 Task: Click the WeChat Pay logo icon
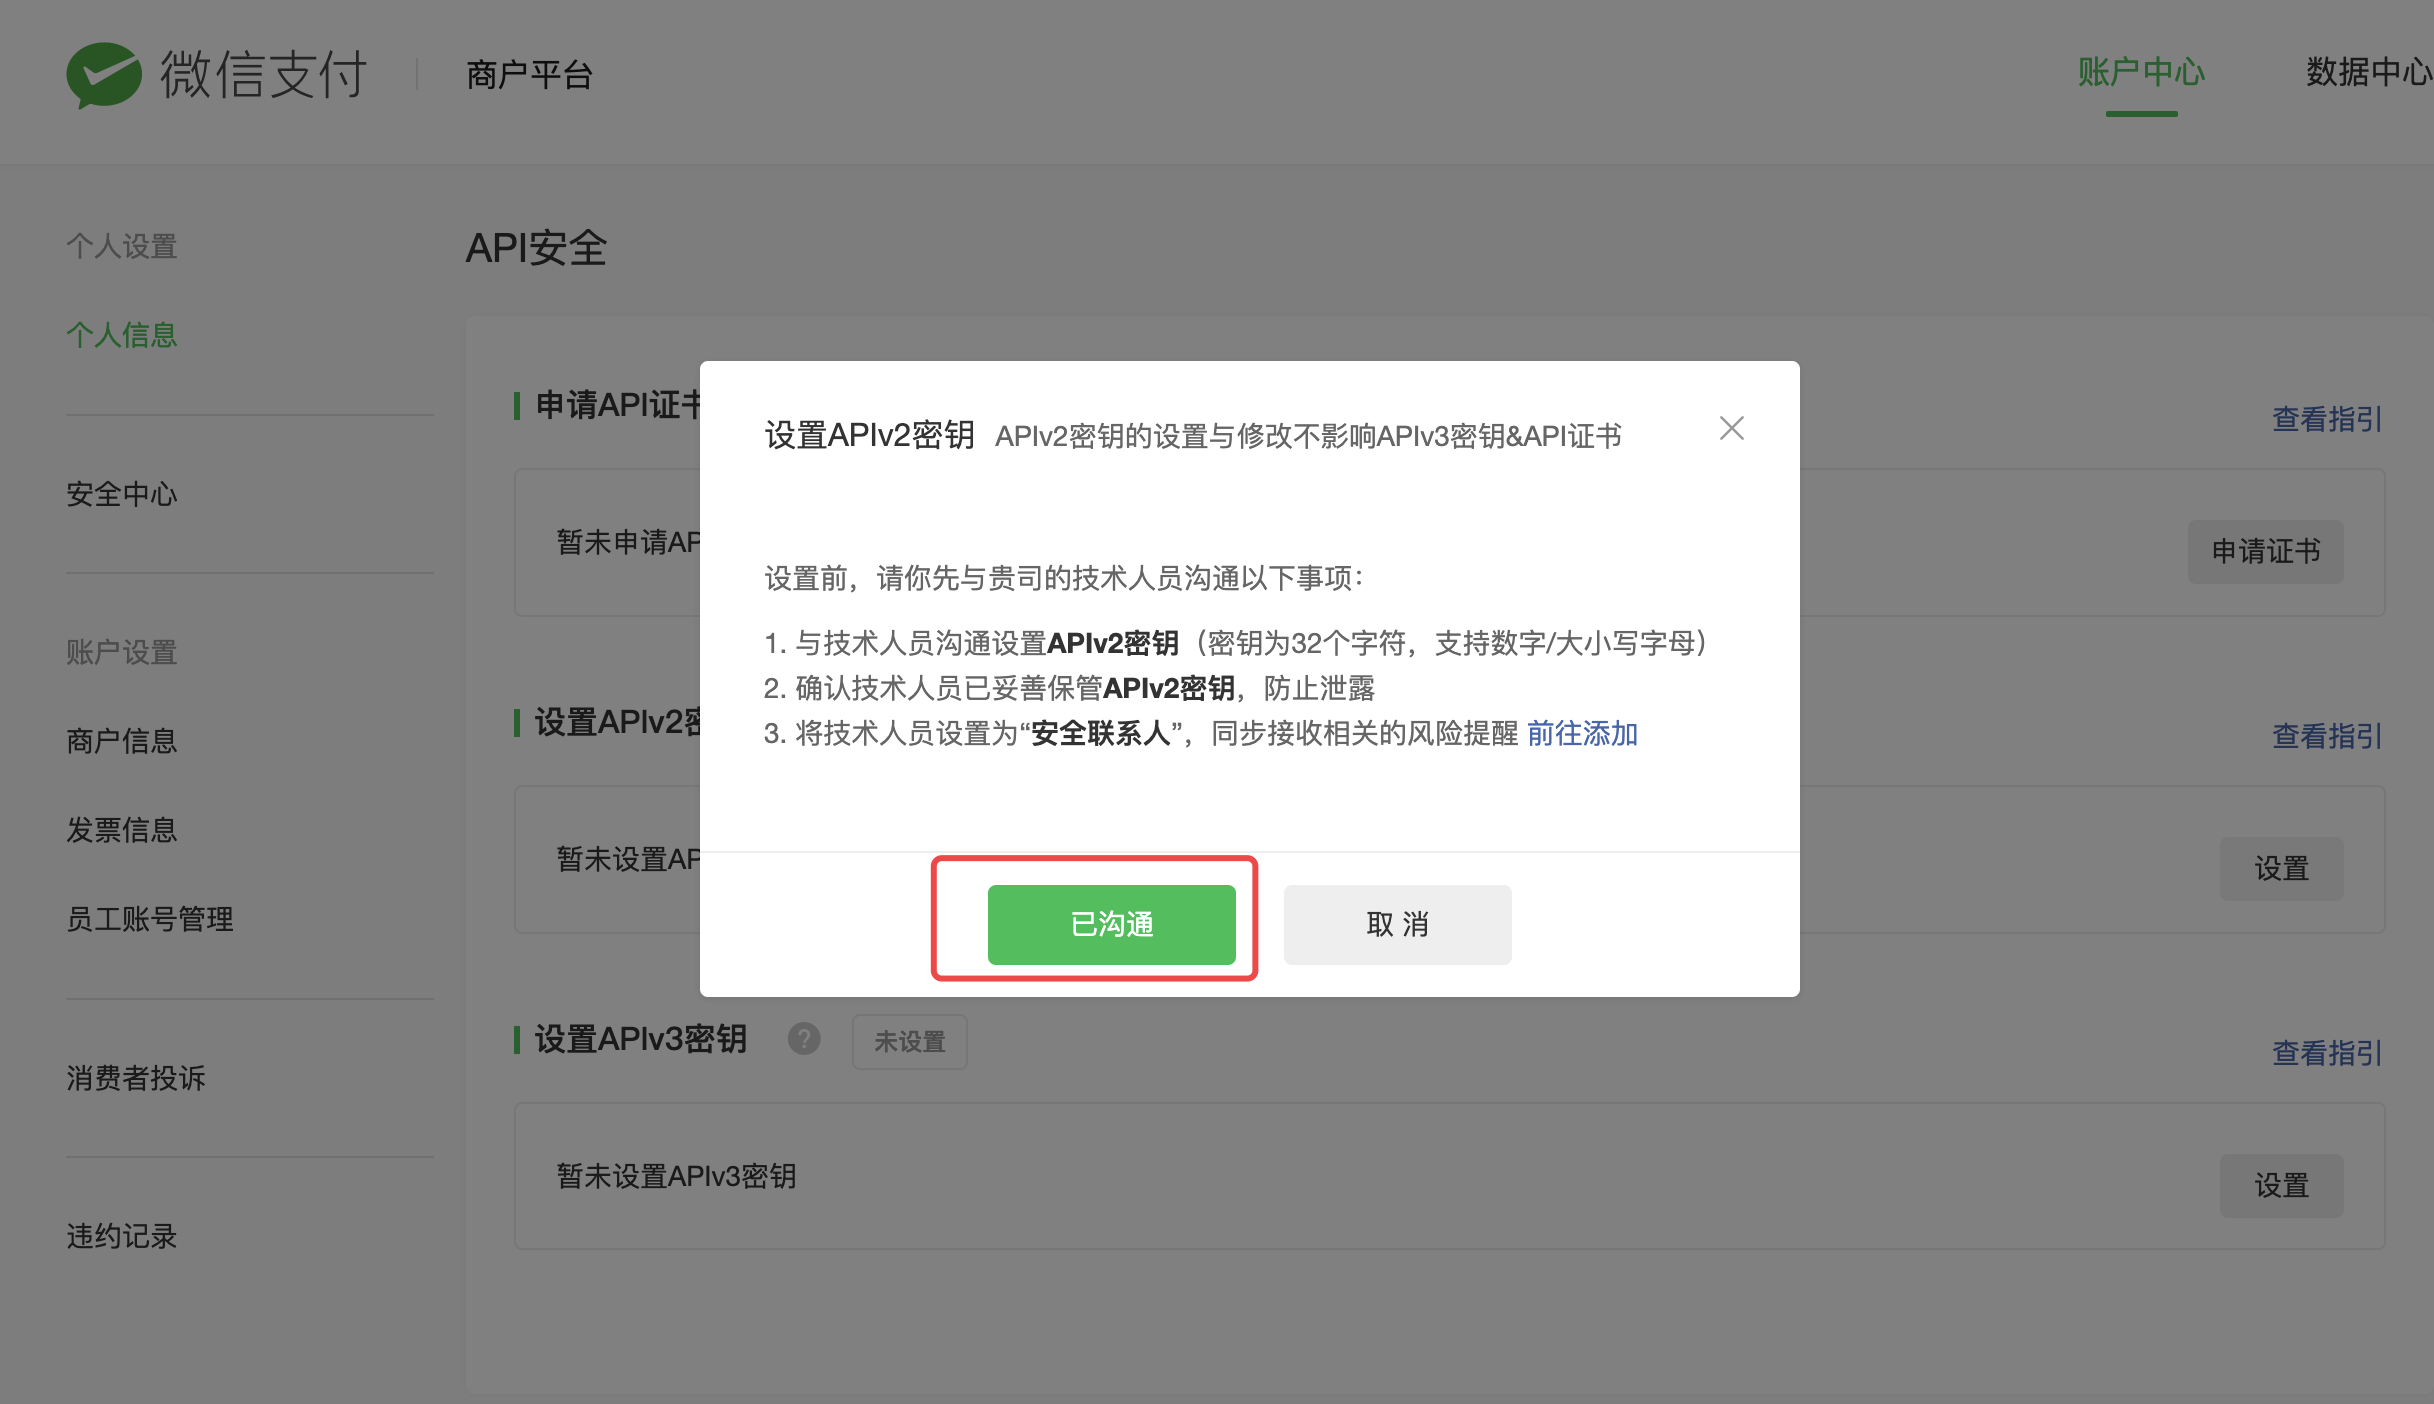[x=104, y=74]
